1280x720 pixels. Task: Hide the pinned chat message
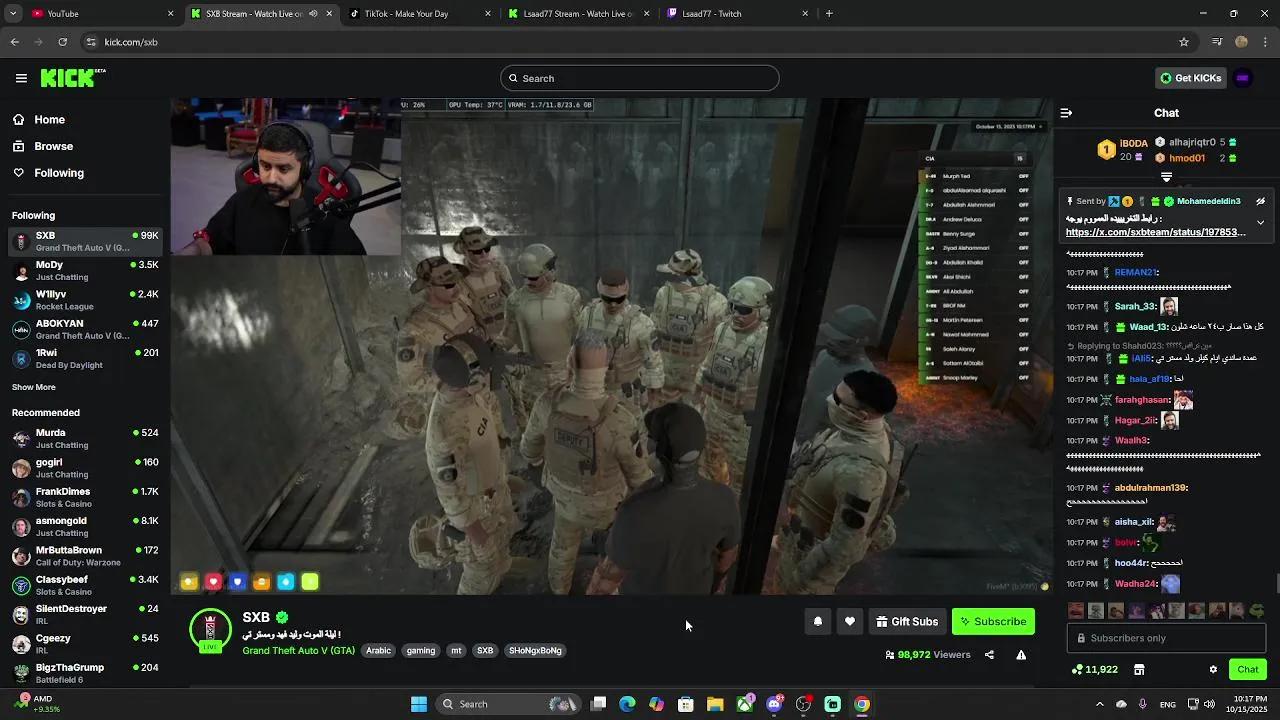[x=1260, y=201]
